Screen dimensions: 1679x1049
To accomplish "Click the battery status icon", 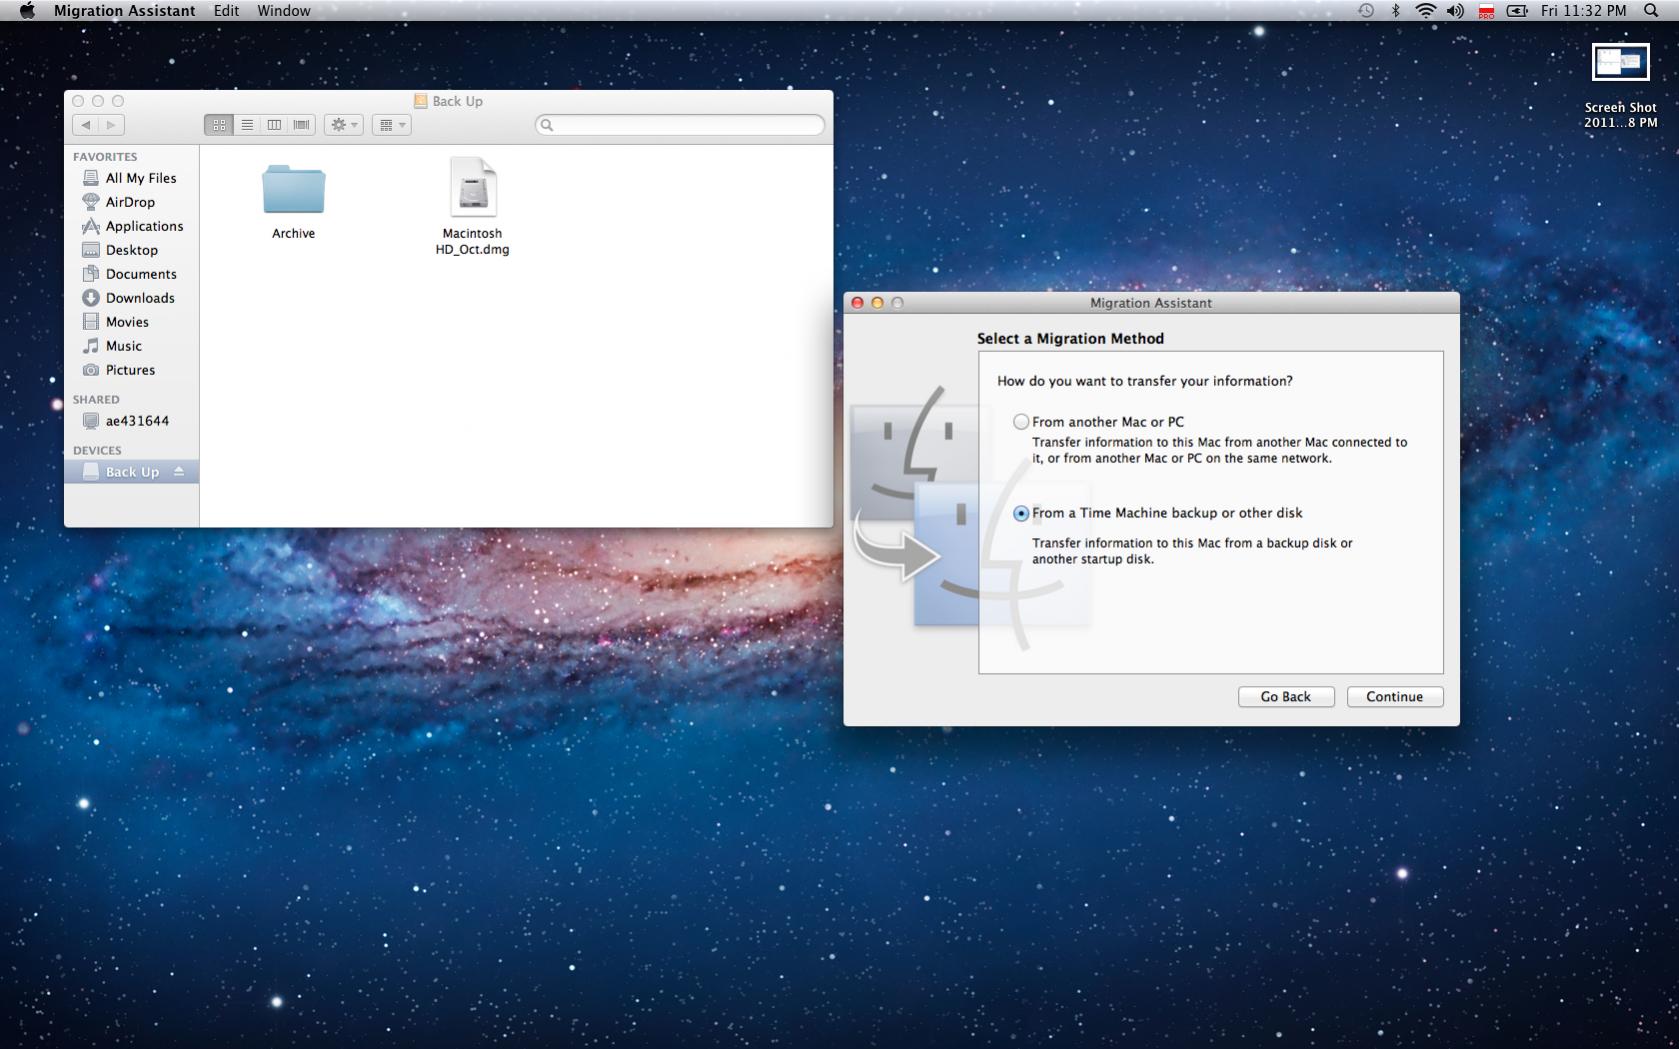I will tap(1517, 11).
